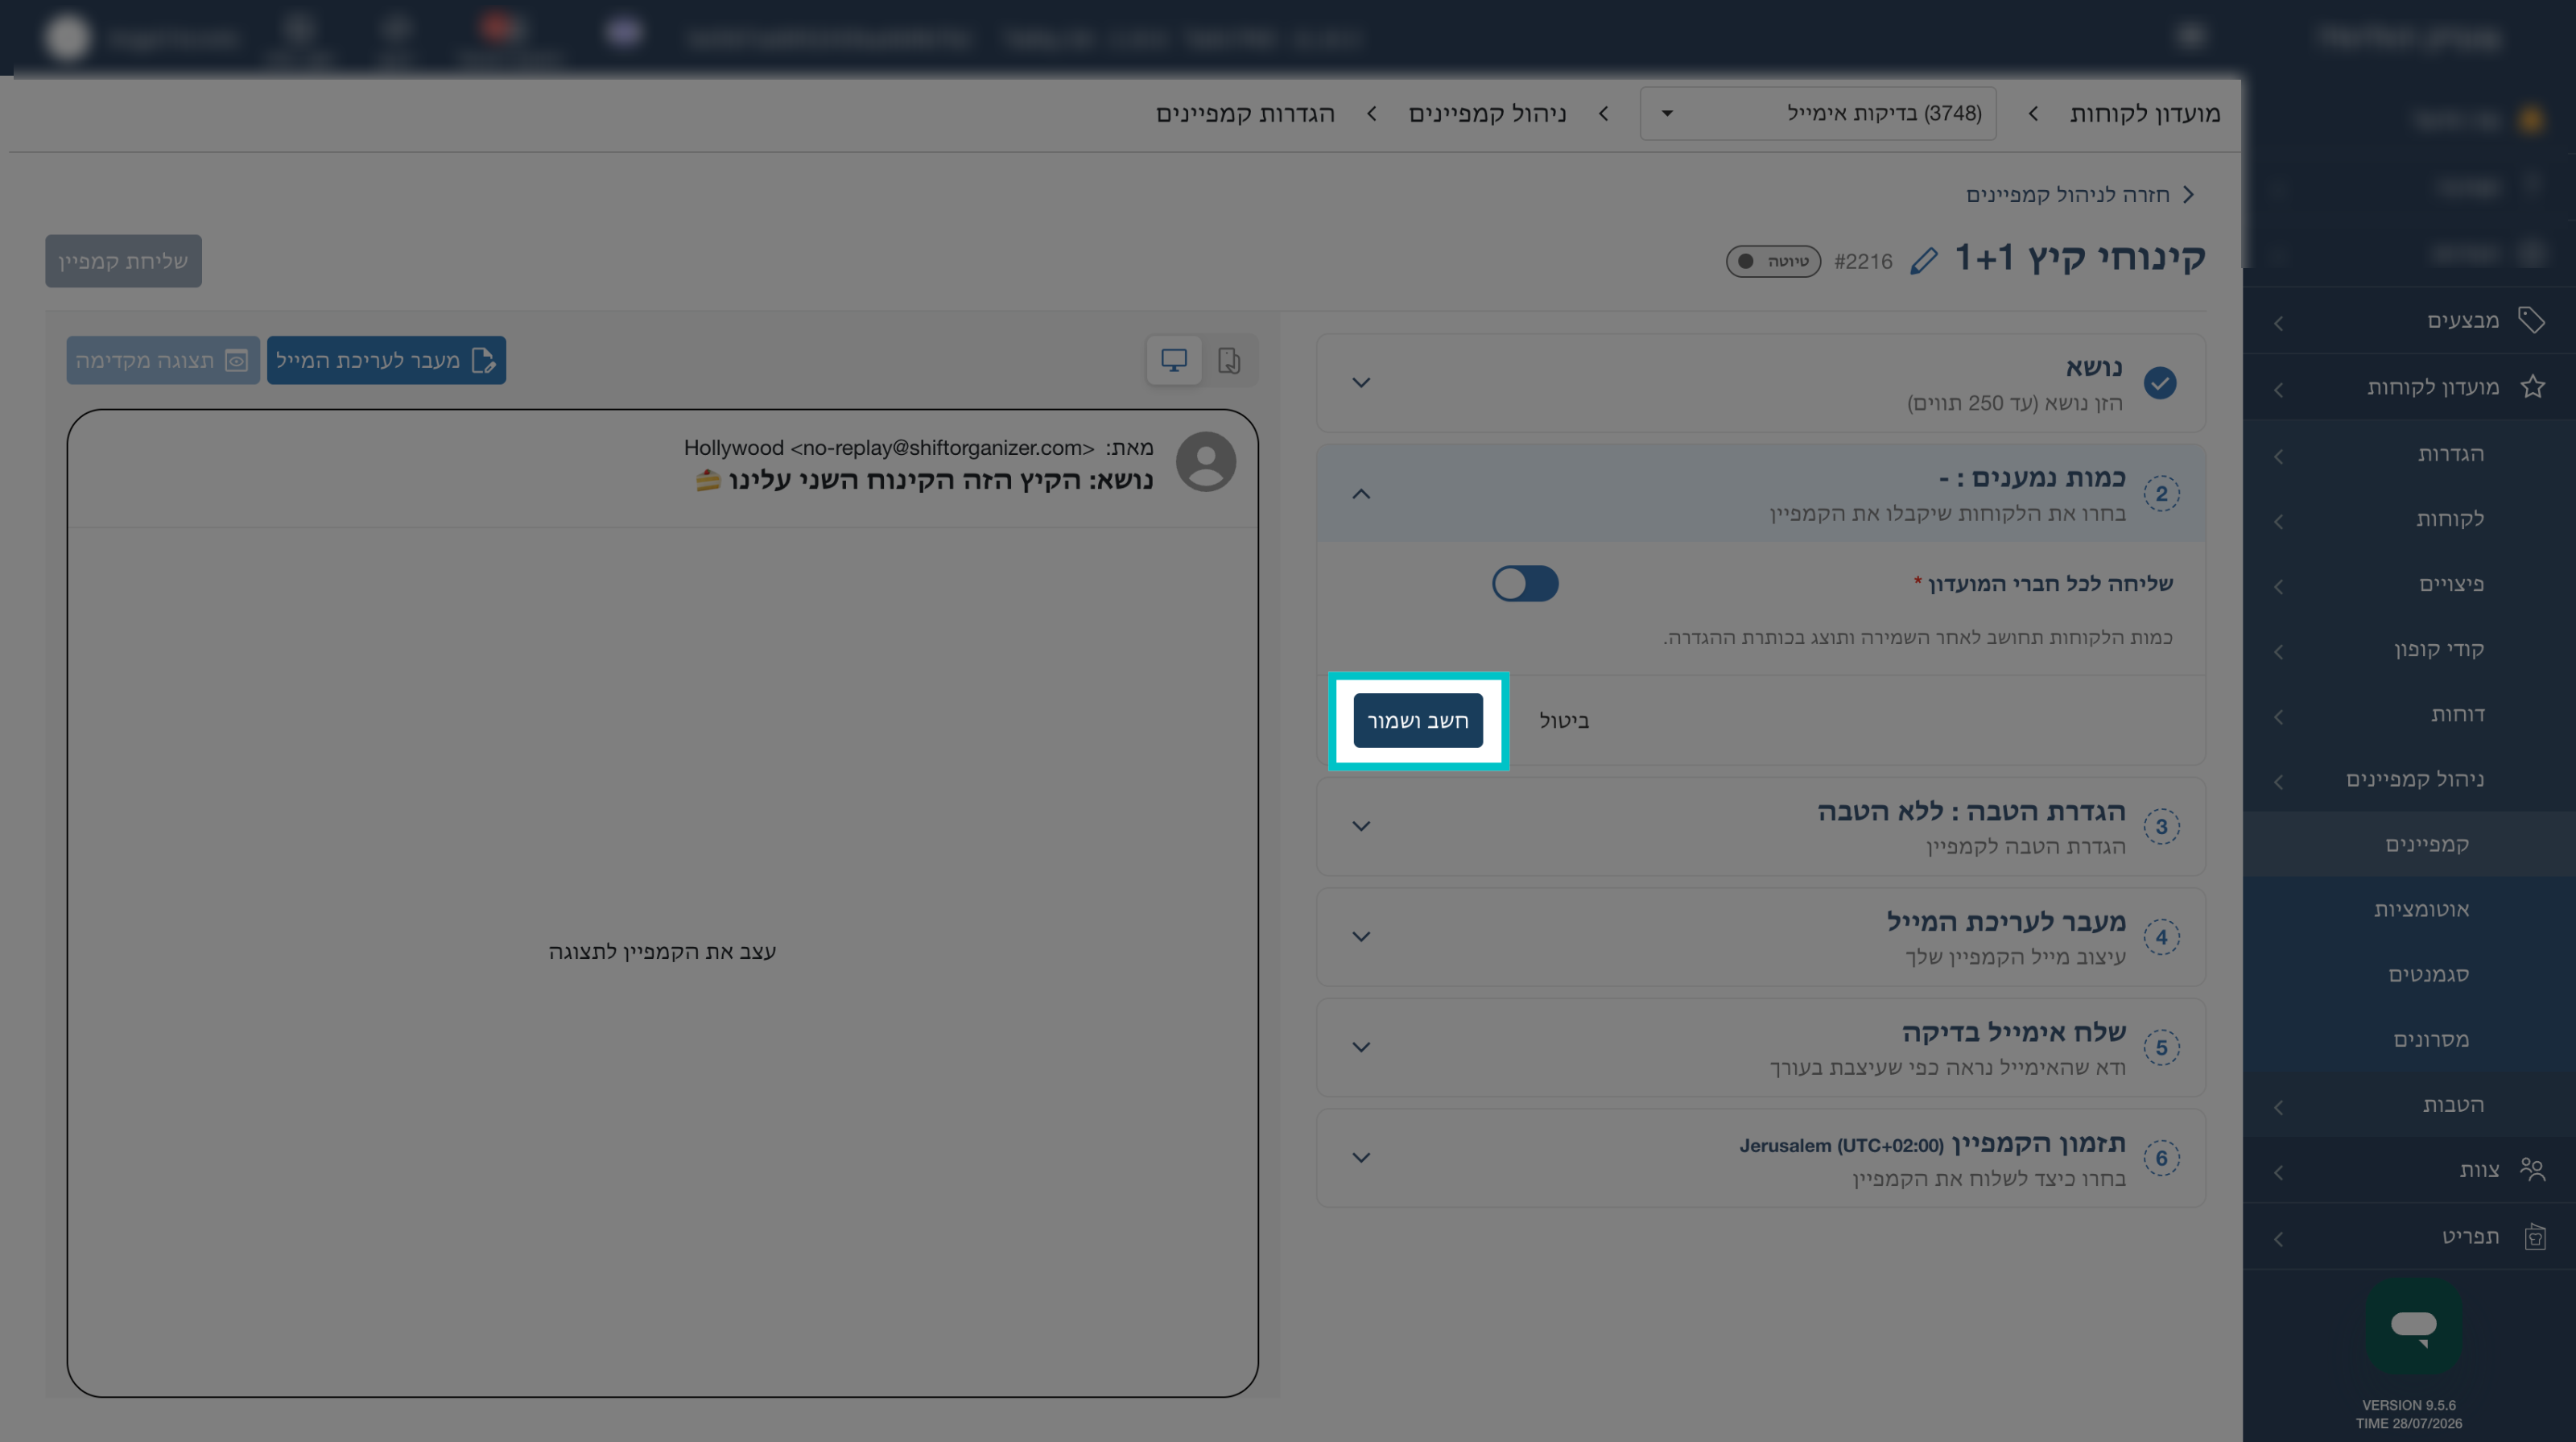Click the תצוגה מקדימה preview button
Viewport: 2576px width, 1442px height.
162,360
